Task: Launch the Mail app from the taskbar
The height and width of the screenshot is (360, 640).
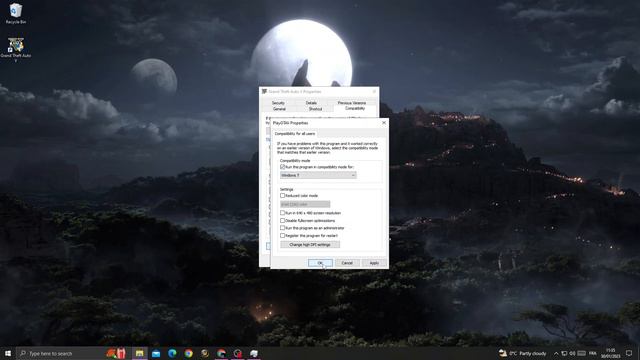Action: point(156,353)
